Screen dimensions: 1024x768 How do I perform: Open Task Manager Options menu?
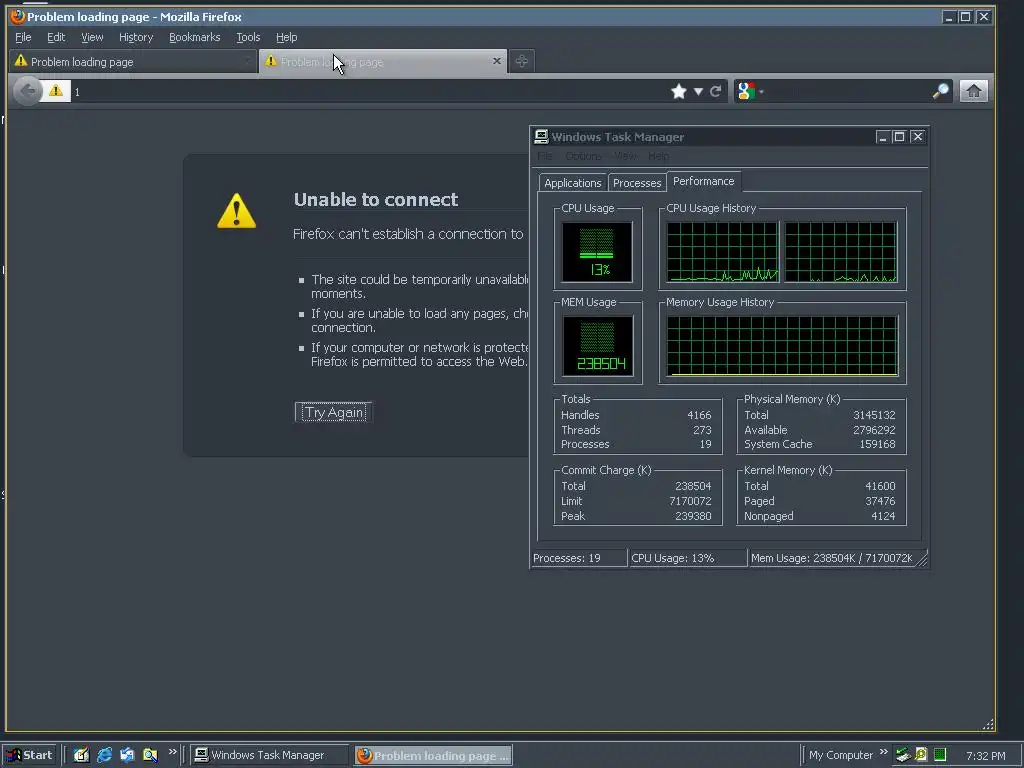583,156
